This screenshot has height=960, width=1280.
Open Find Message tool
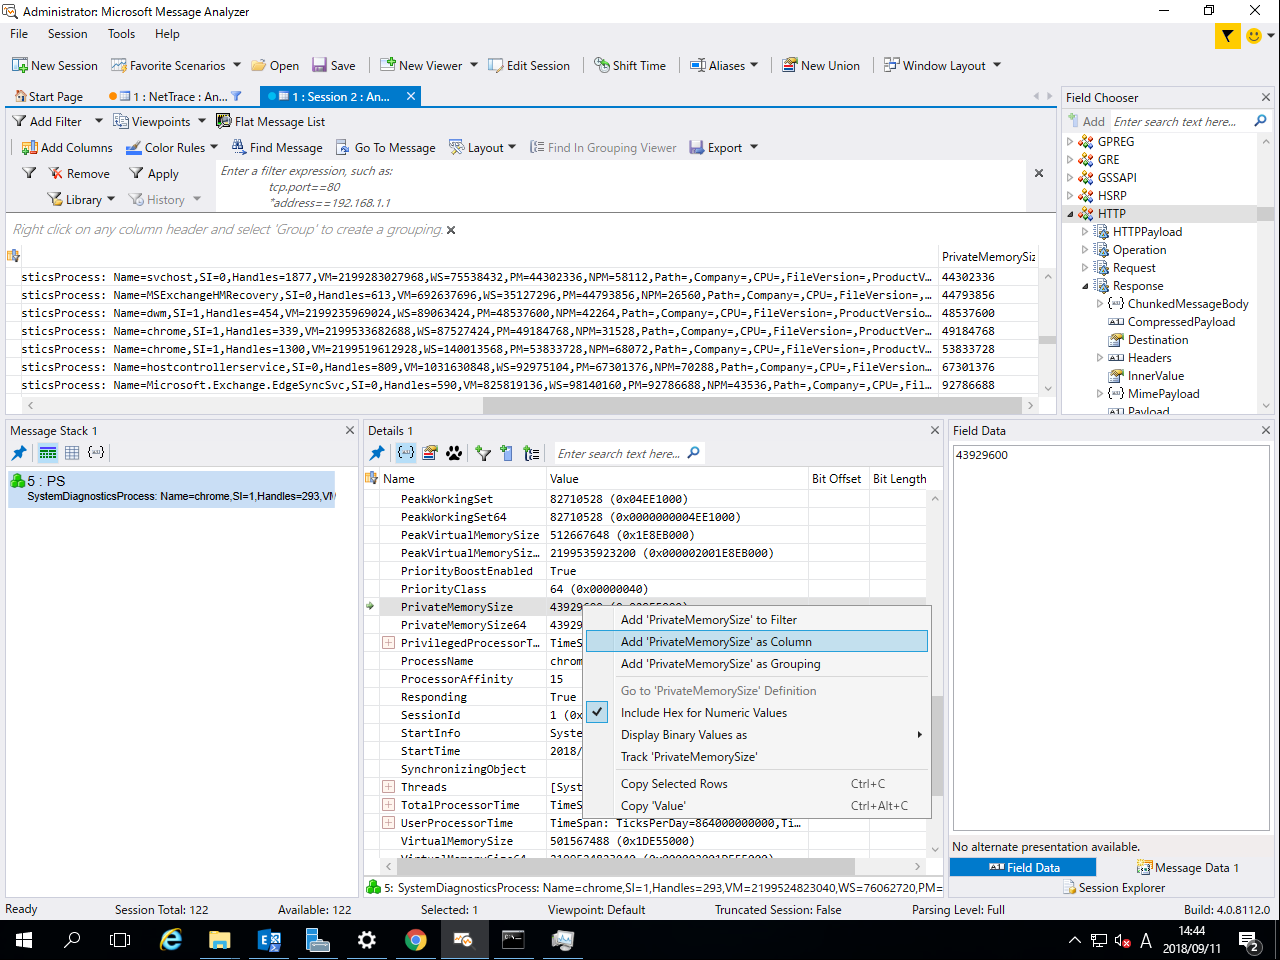click(x=277, y=148)
